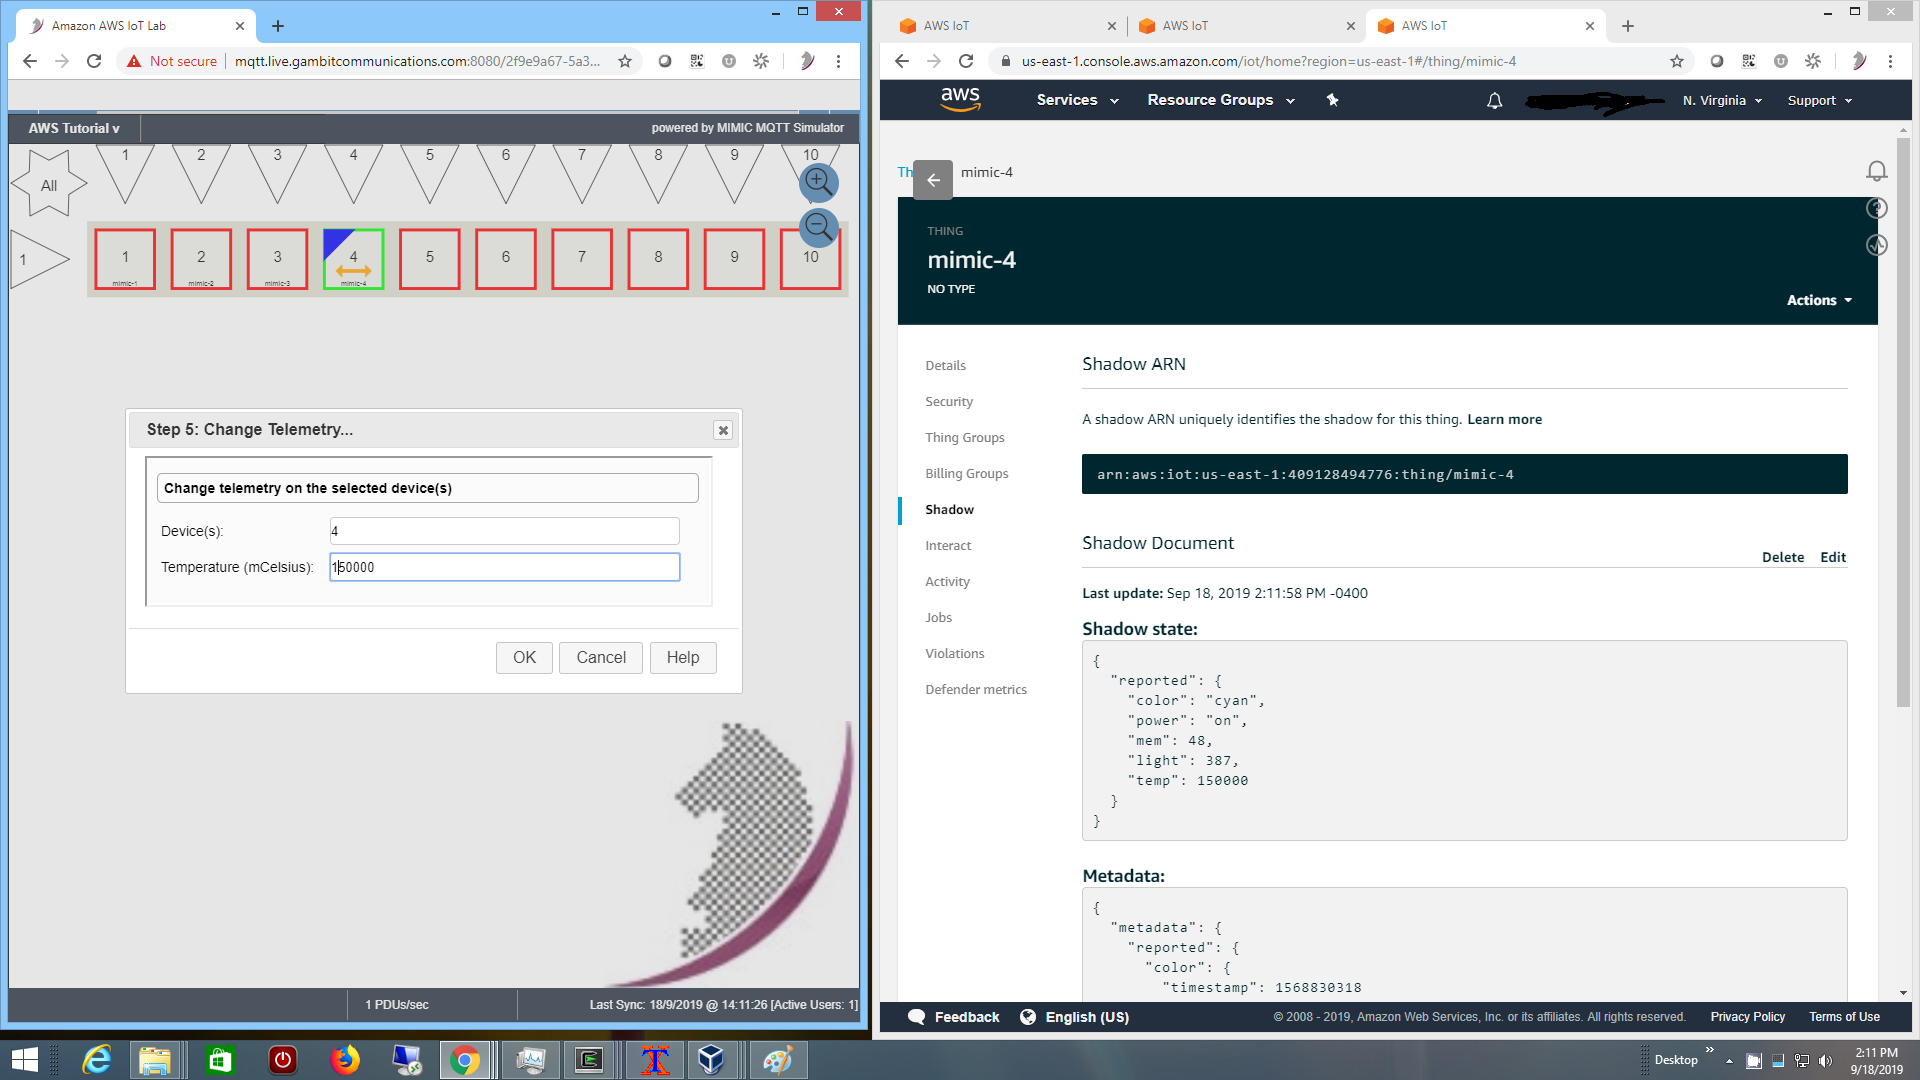Click Feedback in AWS footer
The height and width of the screenshot is (1080, 1920).
(954, 1017)
